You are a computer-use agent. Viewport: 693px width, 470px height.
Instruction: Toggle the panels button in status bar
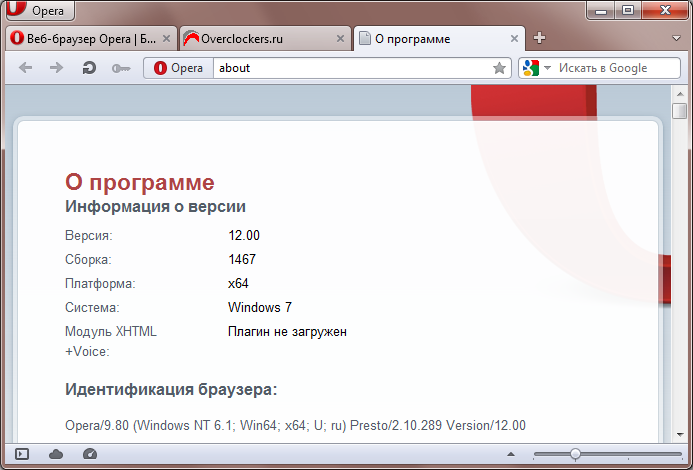(x=22, y=454)
